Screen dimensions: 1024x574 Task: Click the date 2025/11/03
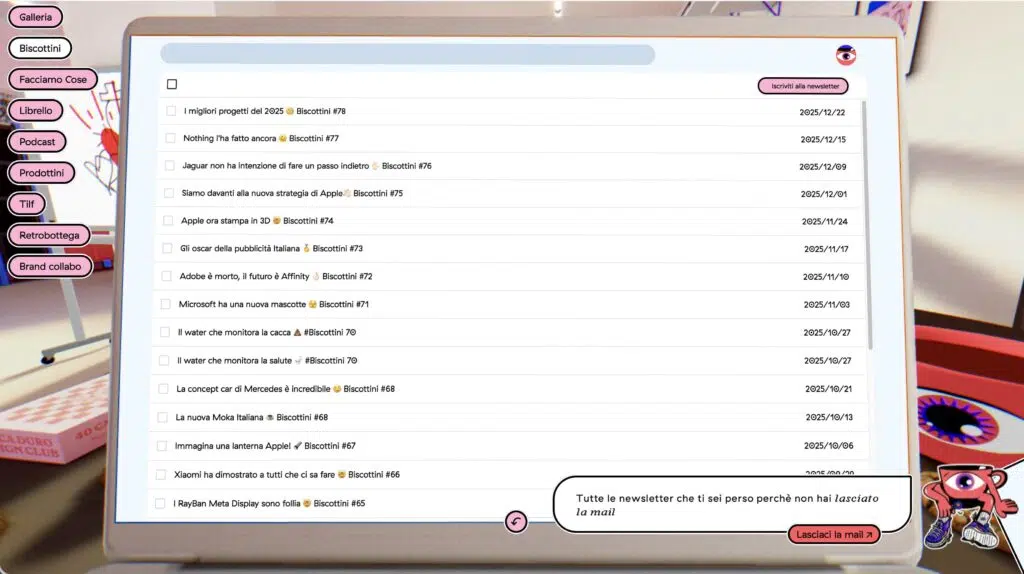click(827, 305)
